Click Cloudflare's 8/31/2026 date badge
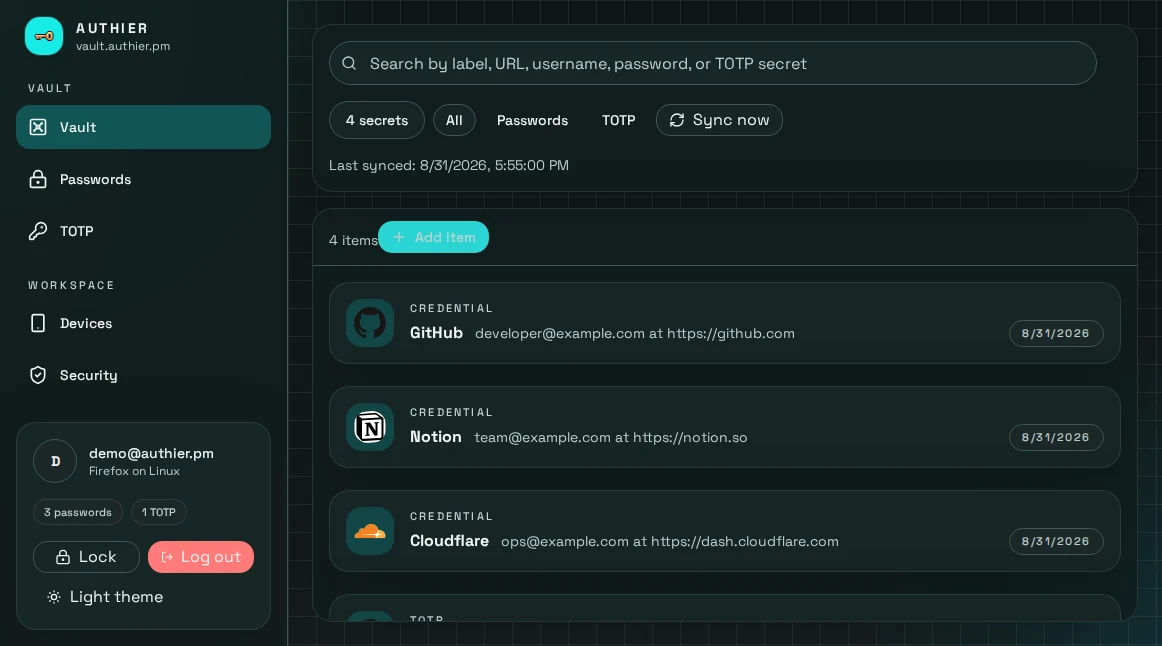The height and width of the screenshot is (646, 1162). point(1055,541)
